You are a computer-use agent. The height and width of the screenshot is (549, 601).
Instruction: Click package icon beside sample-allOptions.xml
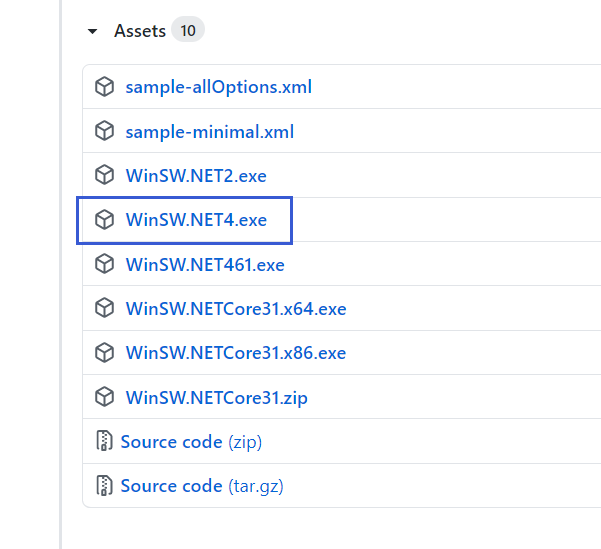point(104,87)
